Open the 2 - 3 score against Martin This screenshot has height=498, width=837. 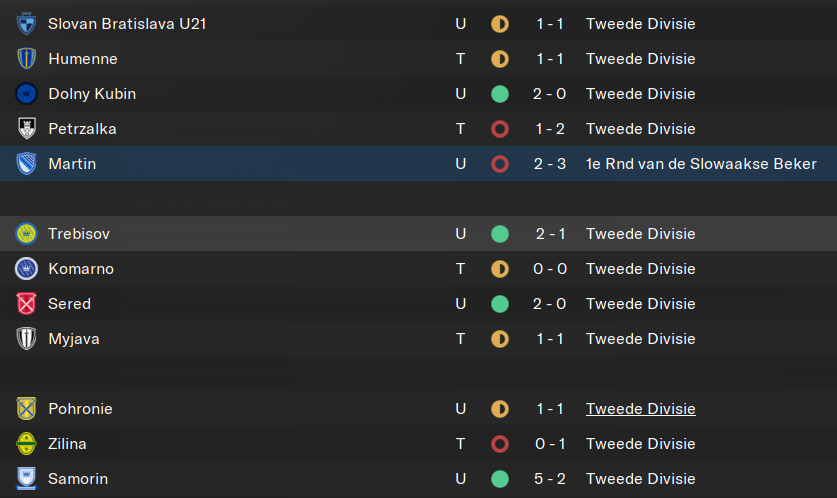point(550,164)
